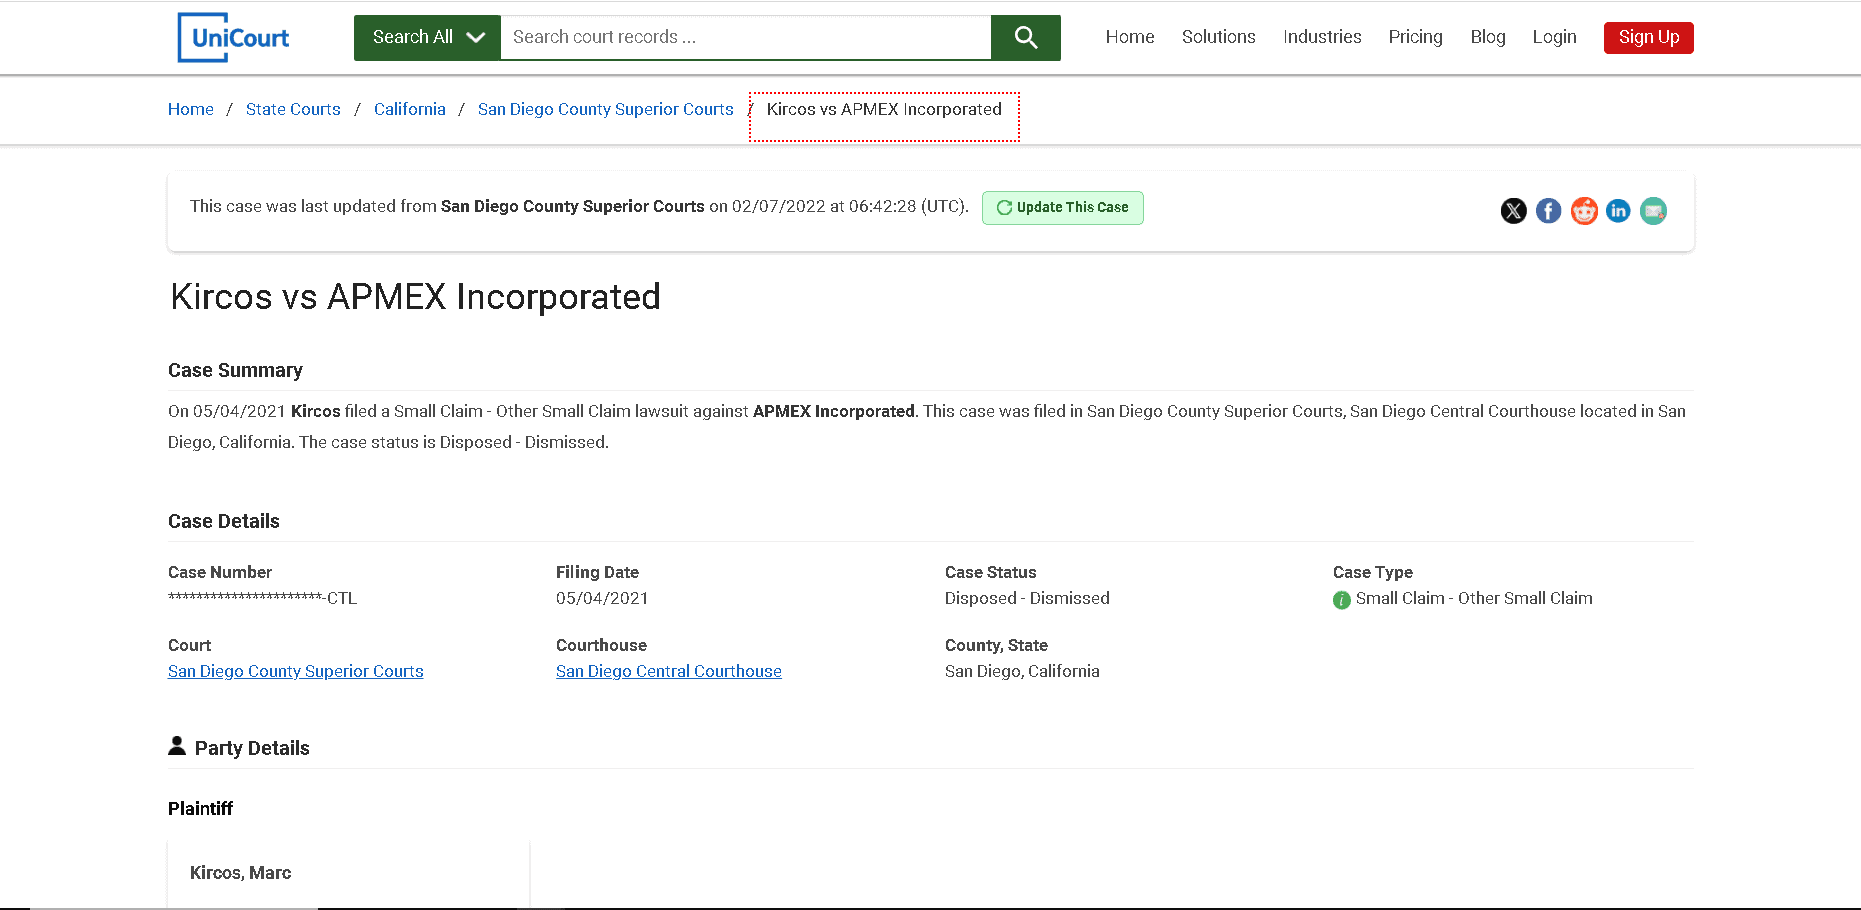Open the Industries menu item
The width and height of the screenshot is (1861, 910).
[x=1322, y=37]
